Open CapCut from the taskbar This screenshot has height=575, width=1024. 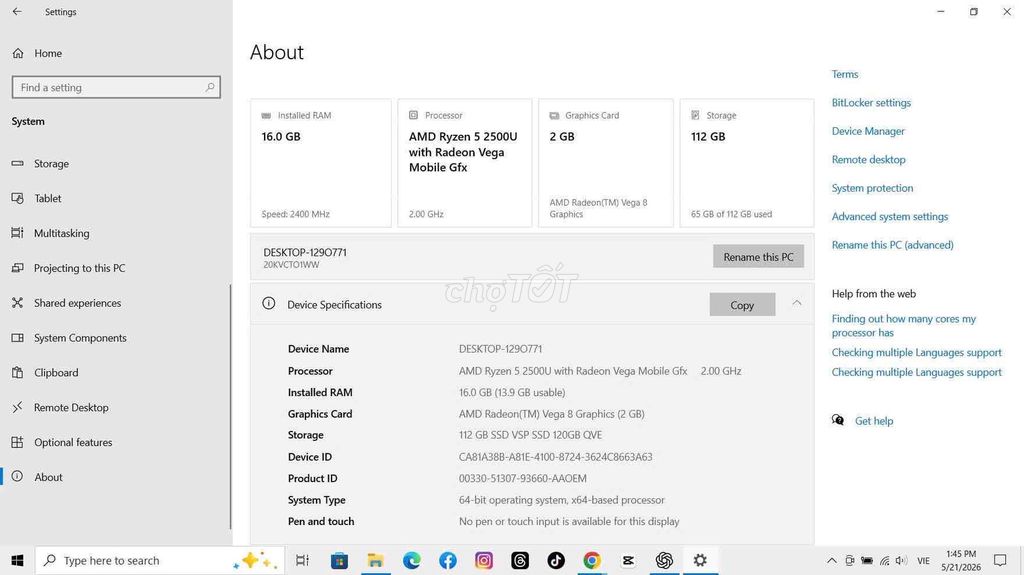[628, 561]
